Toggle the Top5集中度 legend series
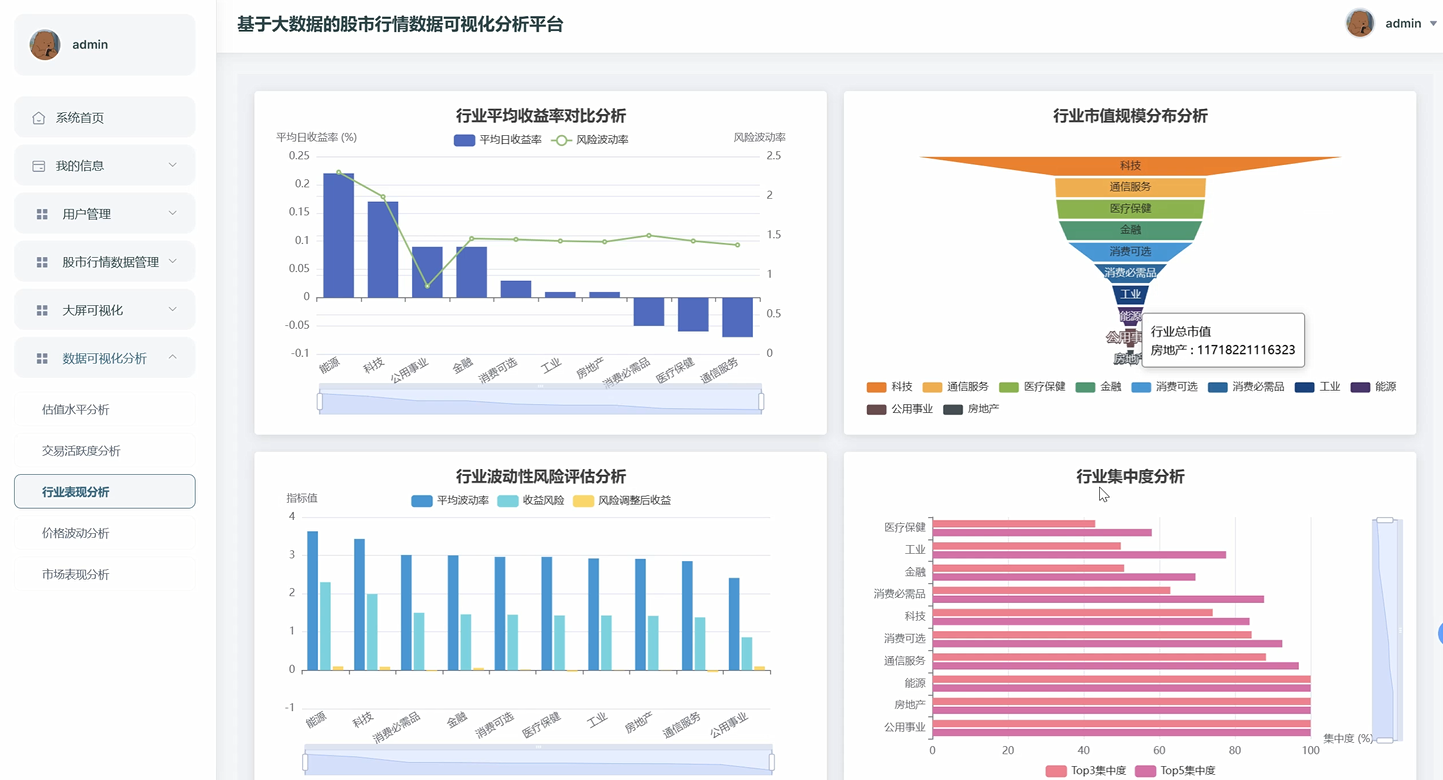 point(1175,771)
